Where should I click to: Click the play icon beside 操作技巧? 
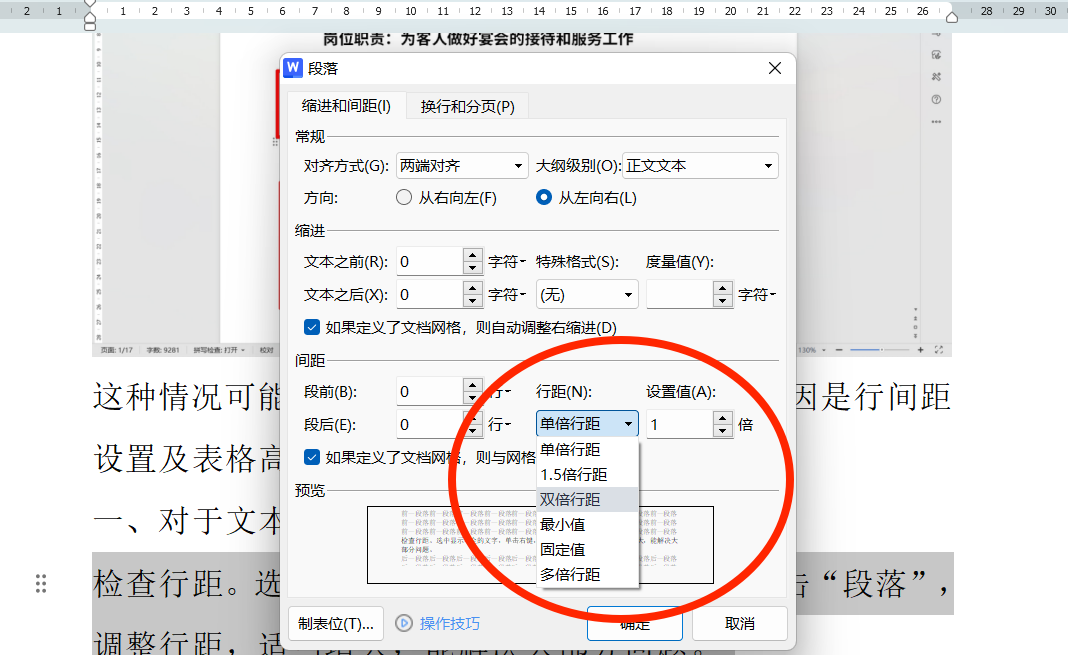click(404, 623)
